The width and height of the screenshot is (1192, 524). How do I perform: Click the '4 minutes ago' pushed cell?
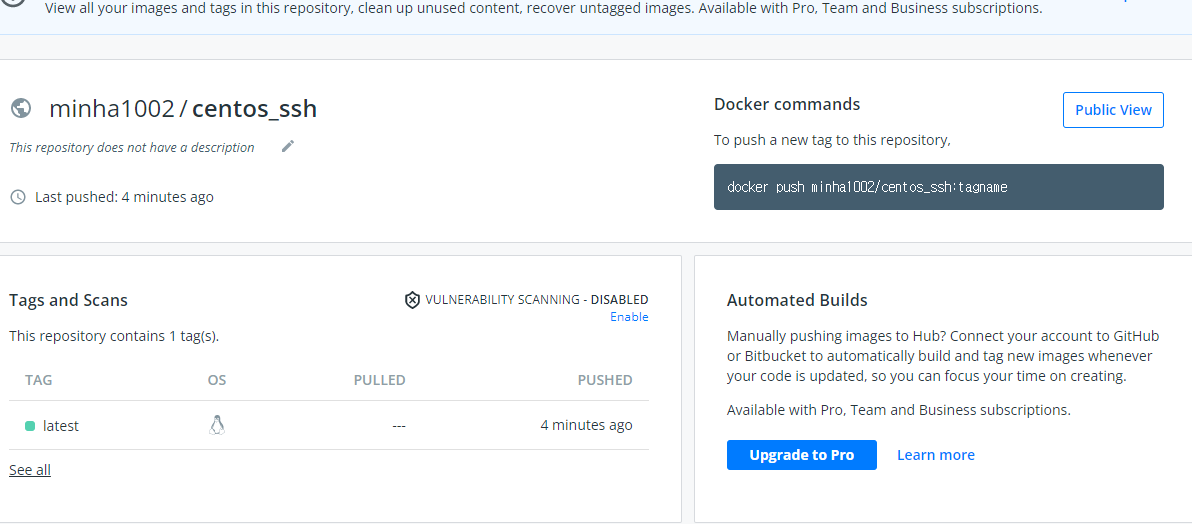(x=586, y=425)
